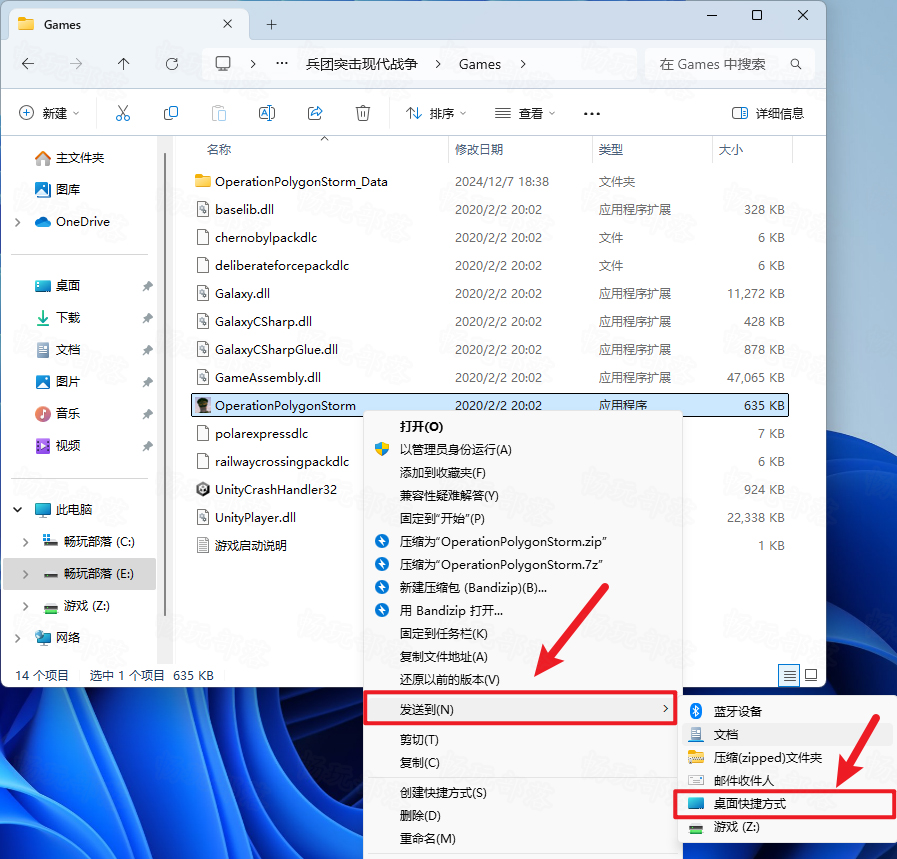Select the OperationPolygonStorm application icon
The image size is (897, 859).
(203, 405)
